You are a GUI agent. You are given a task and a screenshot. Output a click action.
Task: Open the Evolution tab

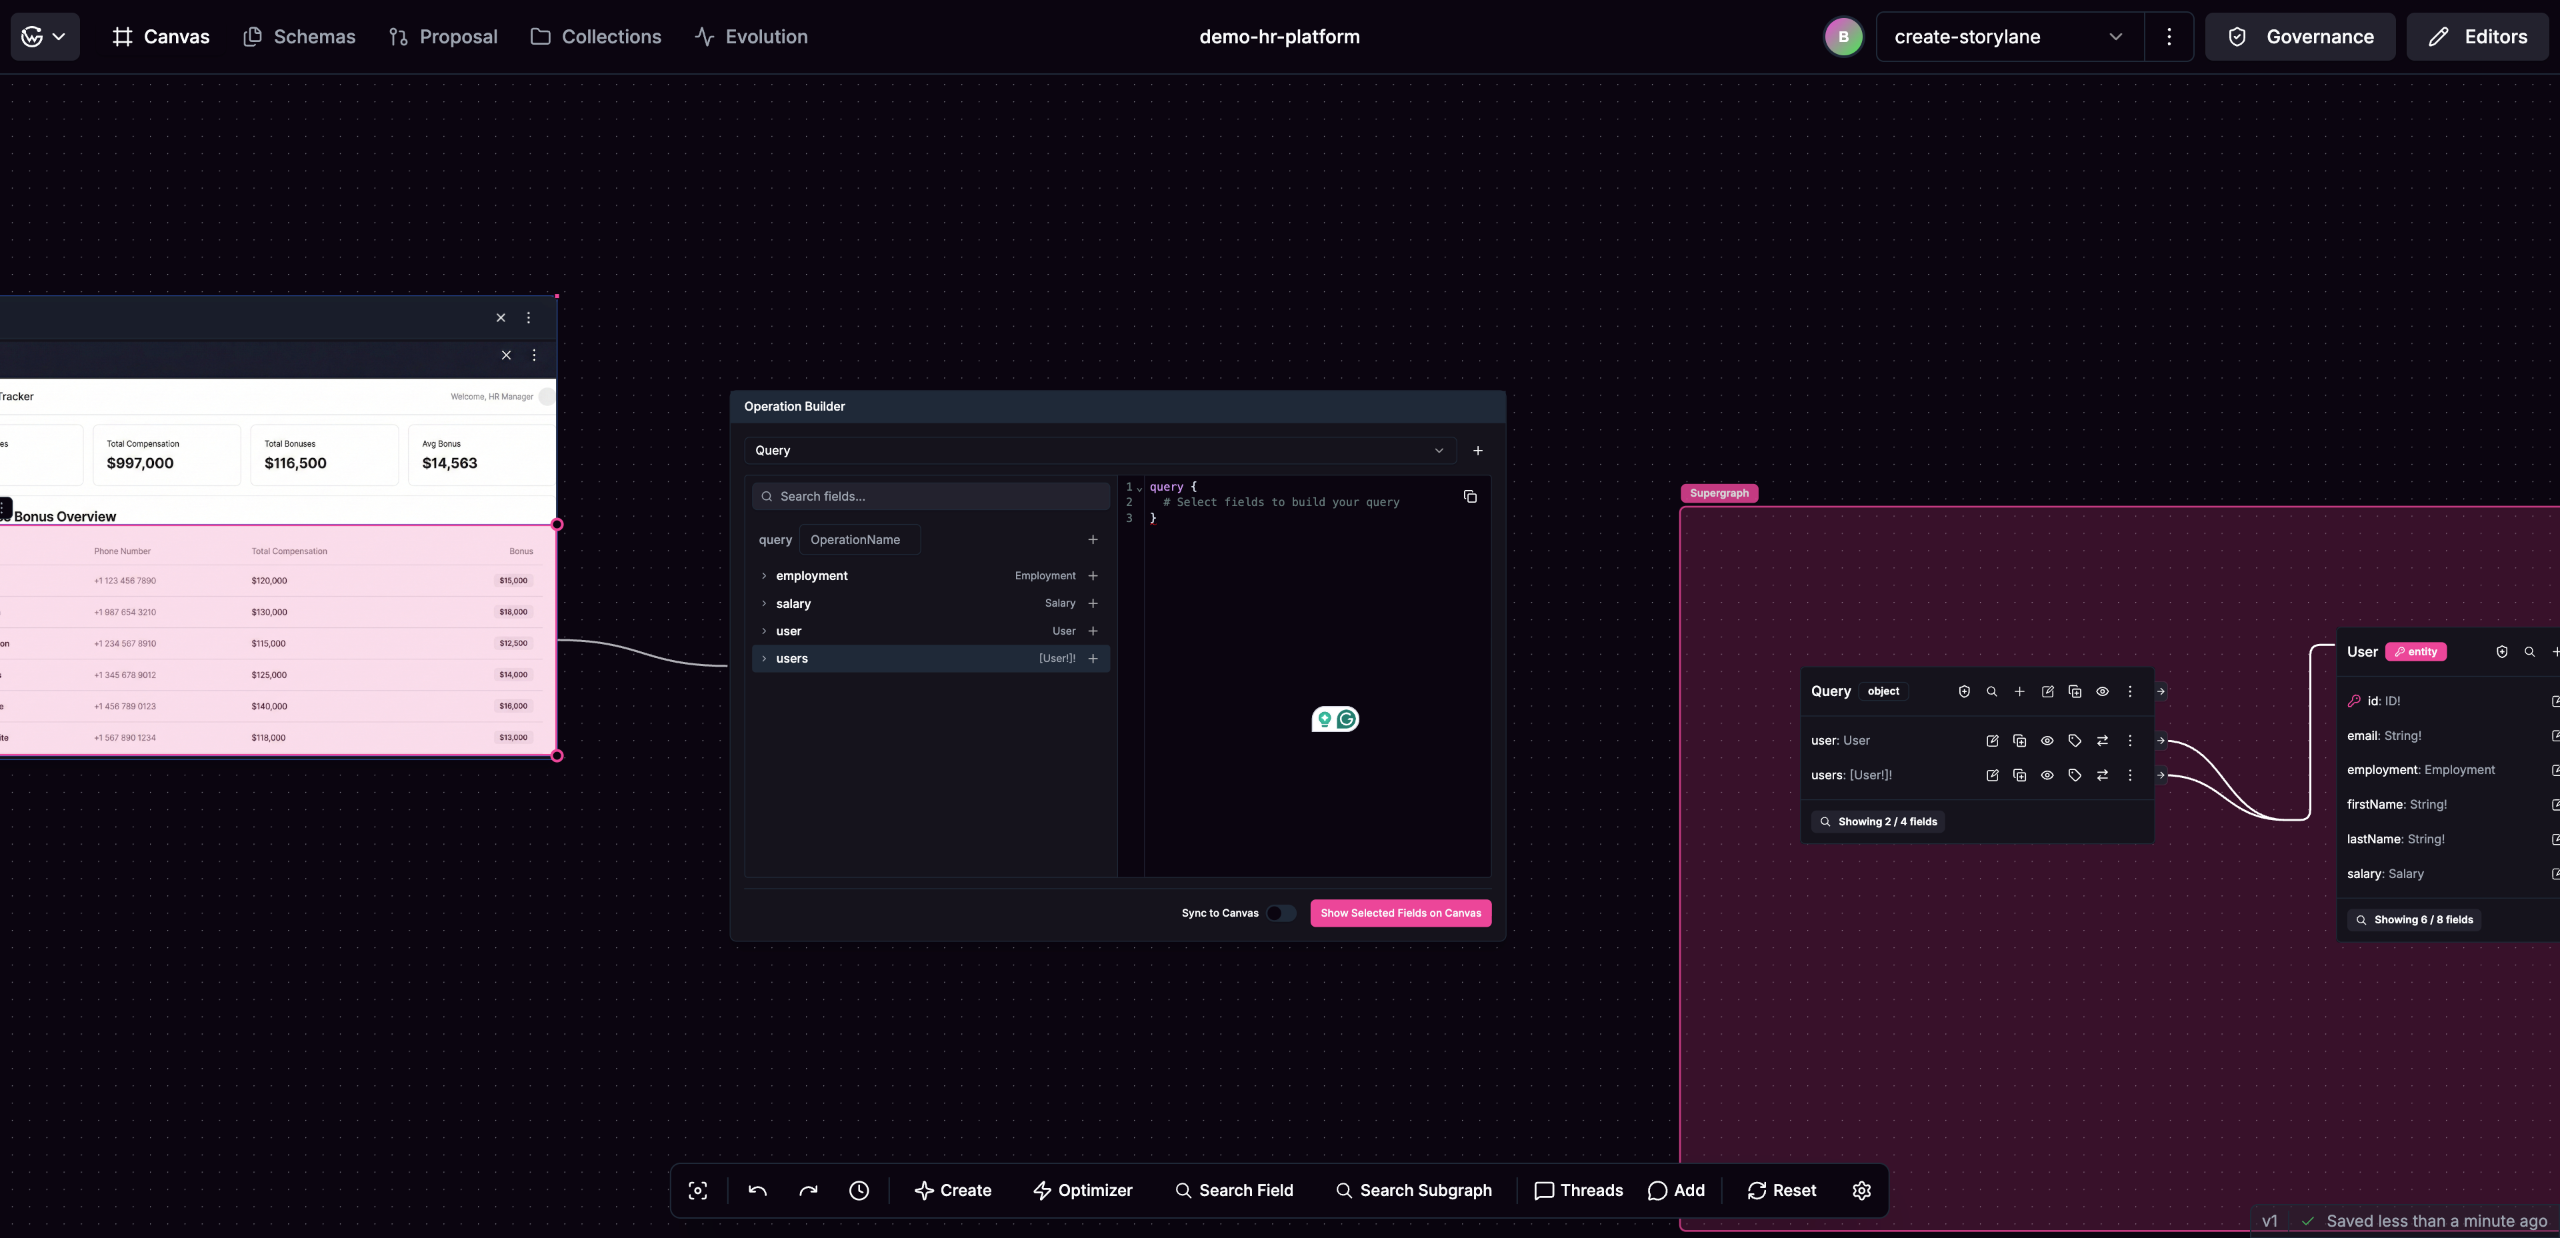coord(751,37)
